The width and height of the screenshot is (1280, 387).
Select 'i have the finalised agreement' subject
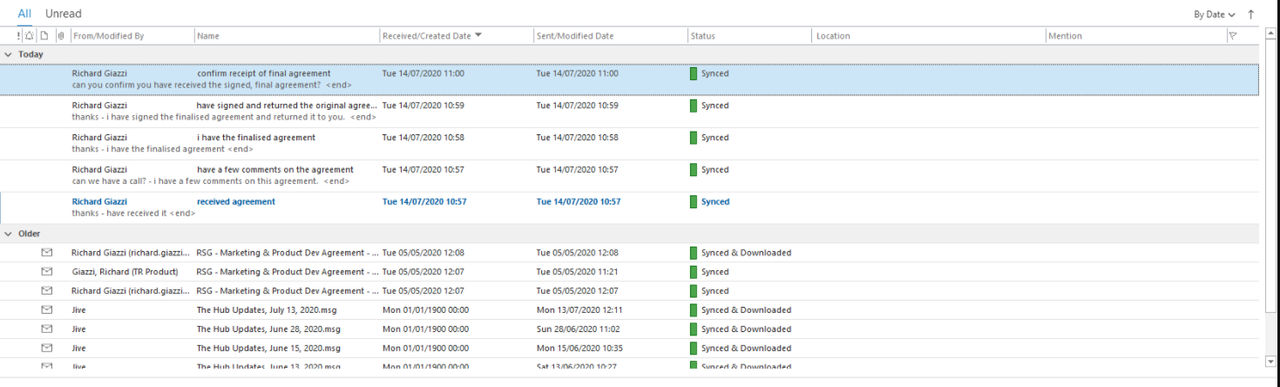tap(256, 137)
